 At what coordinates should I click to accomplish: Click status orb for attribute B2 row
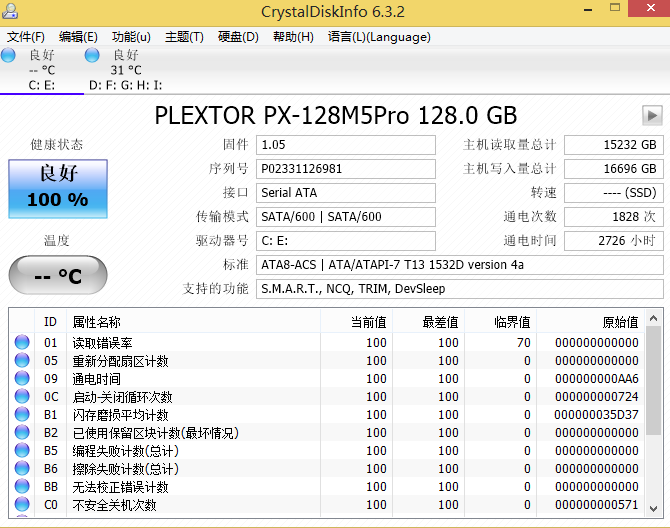(22, 432)
